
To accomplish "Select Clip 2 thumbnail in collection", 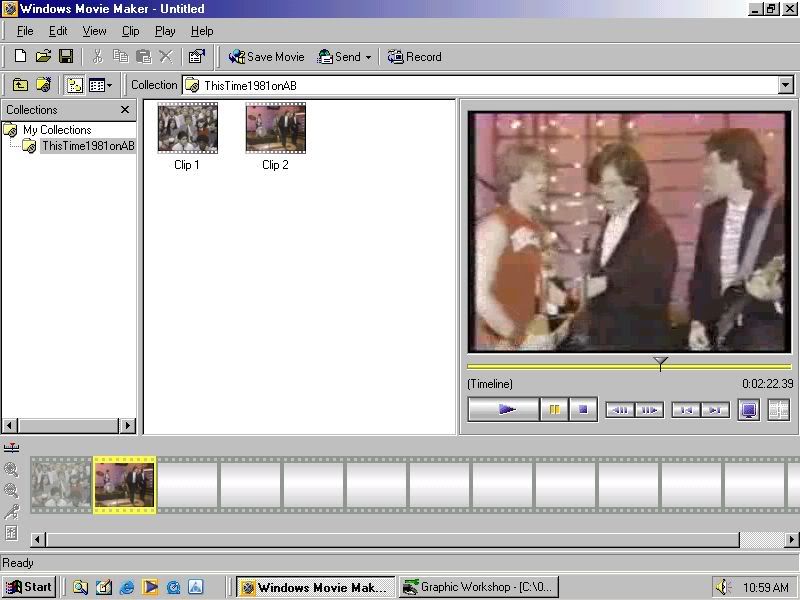I will click(x=276, y=128).
